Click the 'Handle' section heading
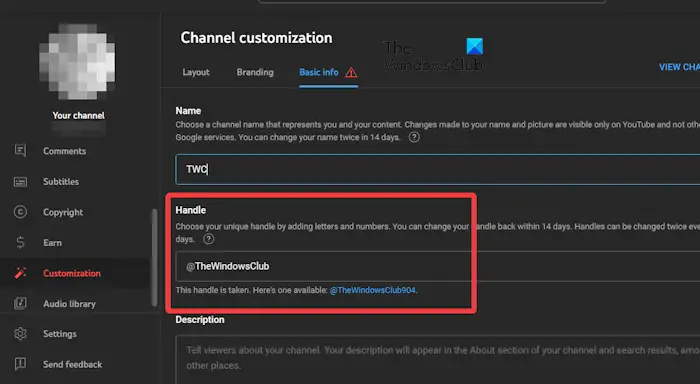The image size is (700, 384). (191, 210)
